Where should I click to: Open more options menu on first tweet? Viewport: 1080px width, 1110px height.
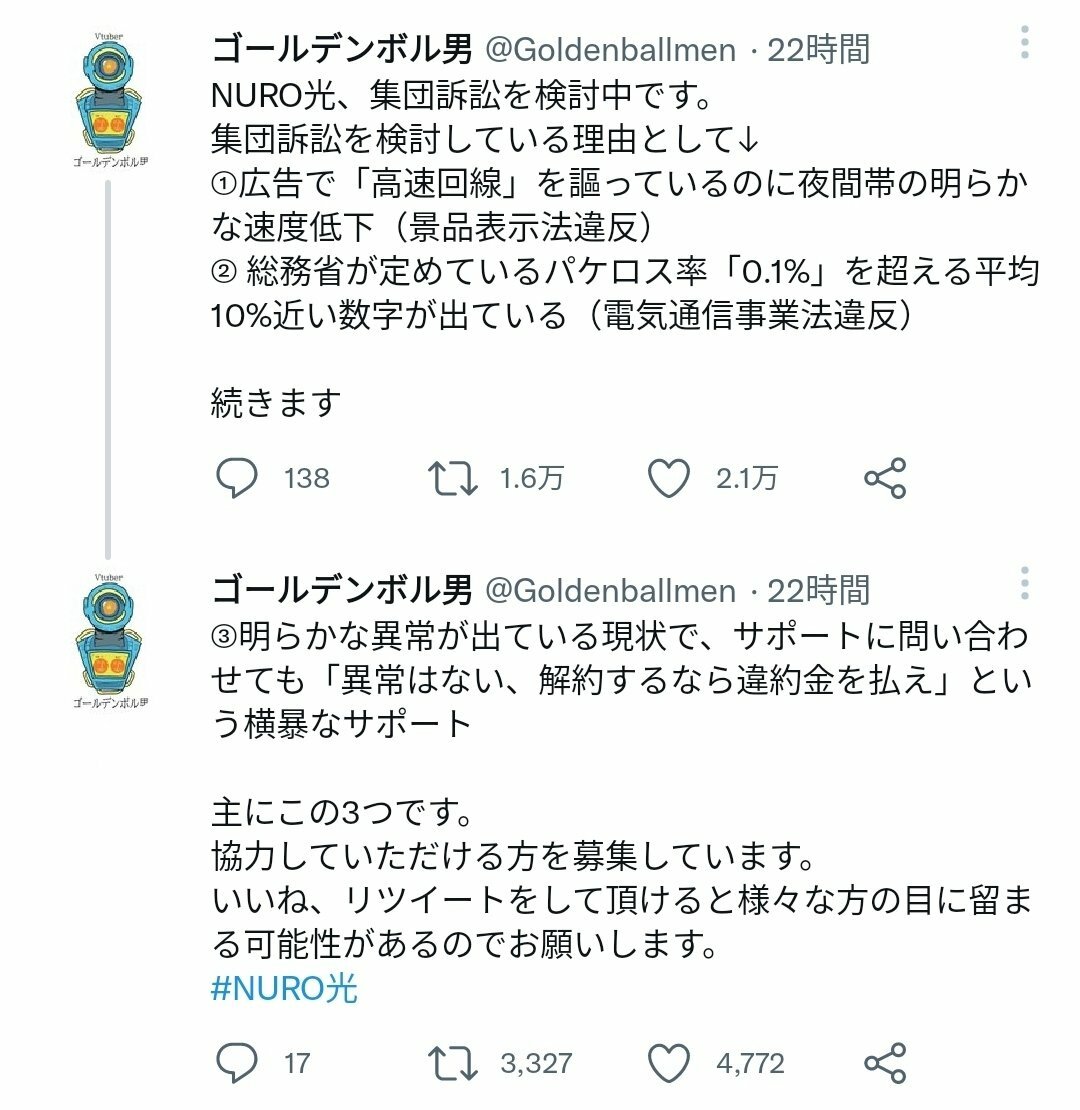[1025, 43]
